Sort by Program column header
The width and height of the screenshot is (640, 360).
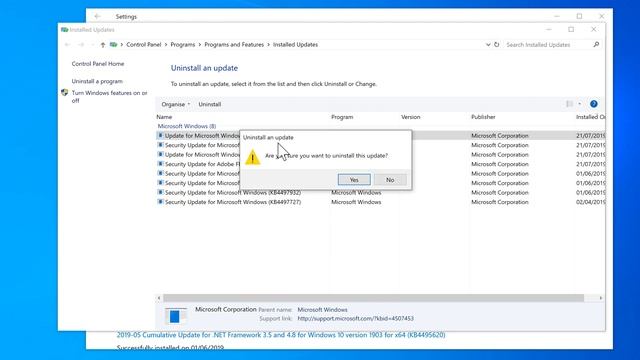click(342, 117)
